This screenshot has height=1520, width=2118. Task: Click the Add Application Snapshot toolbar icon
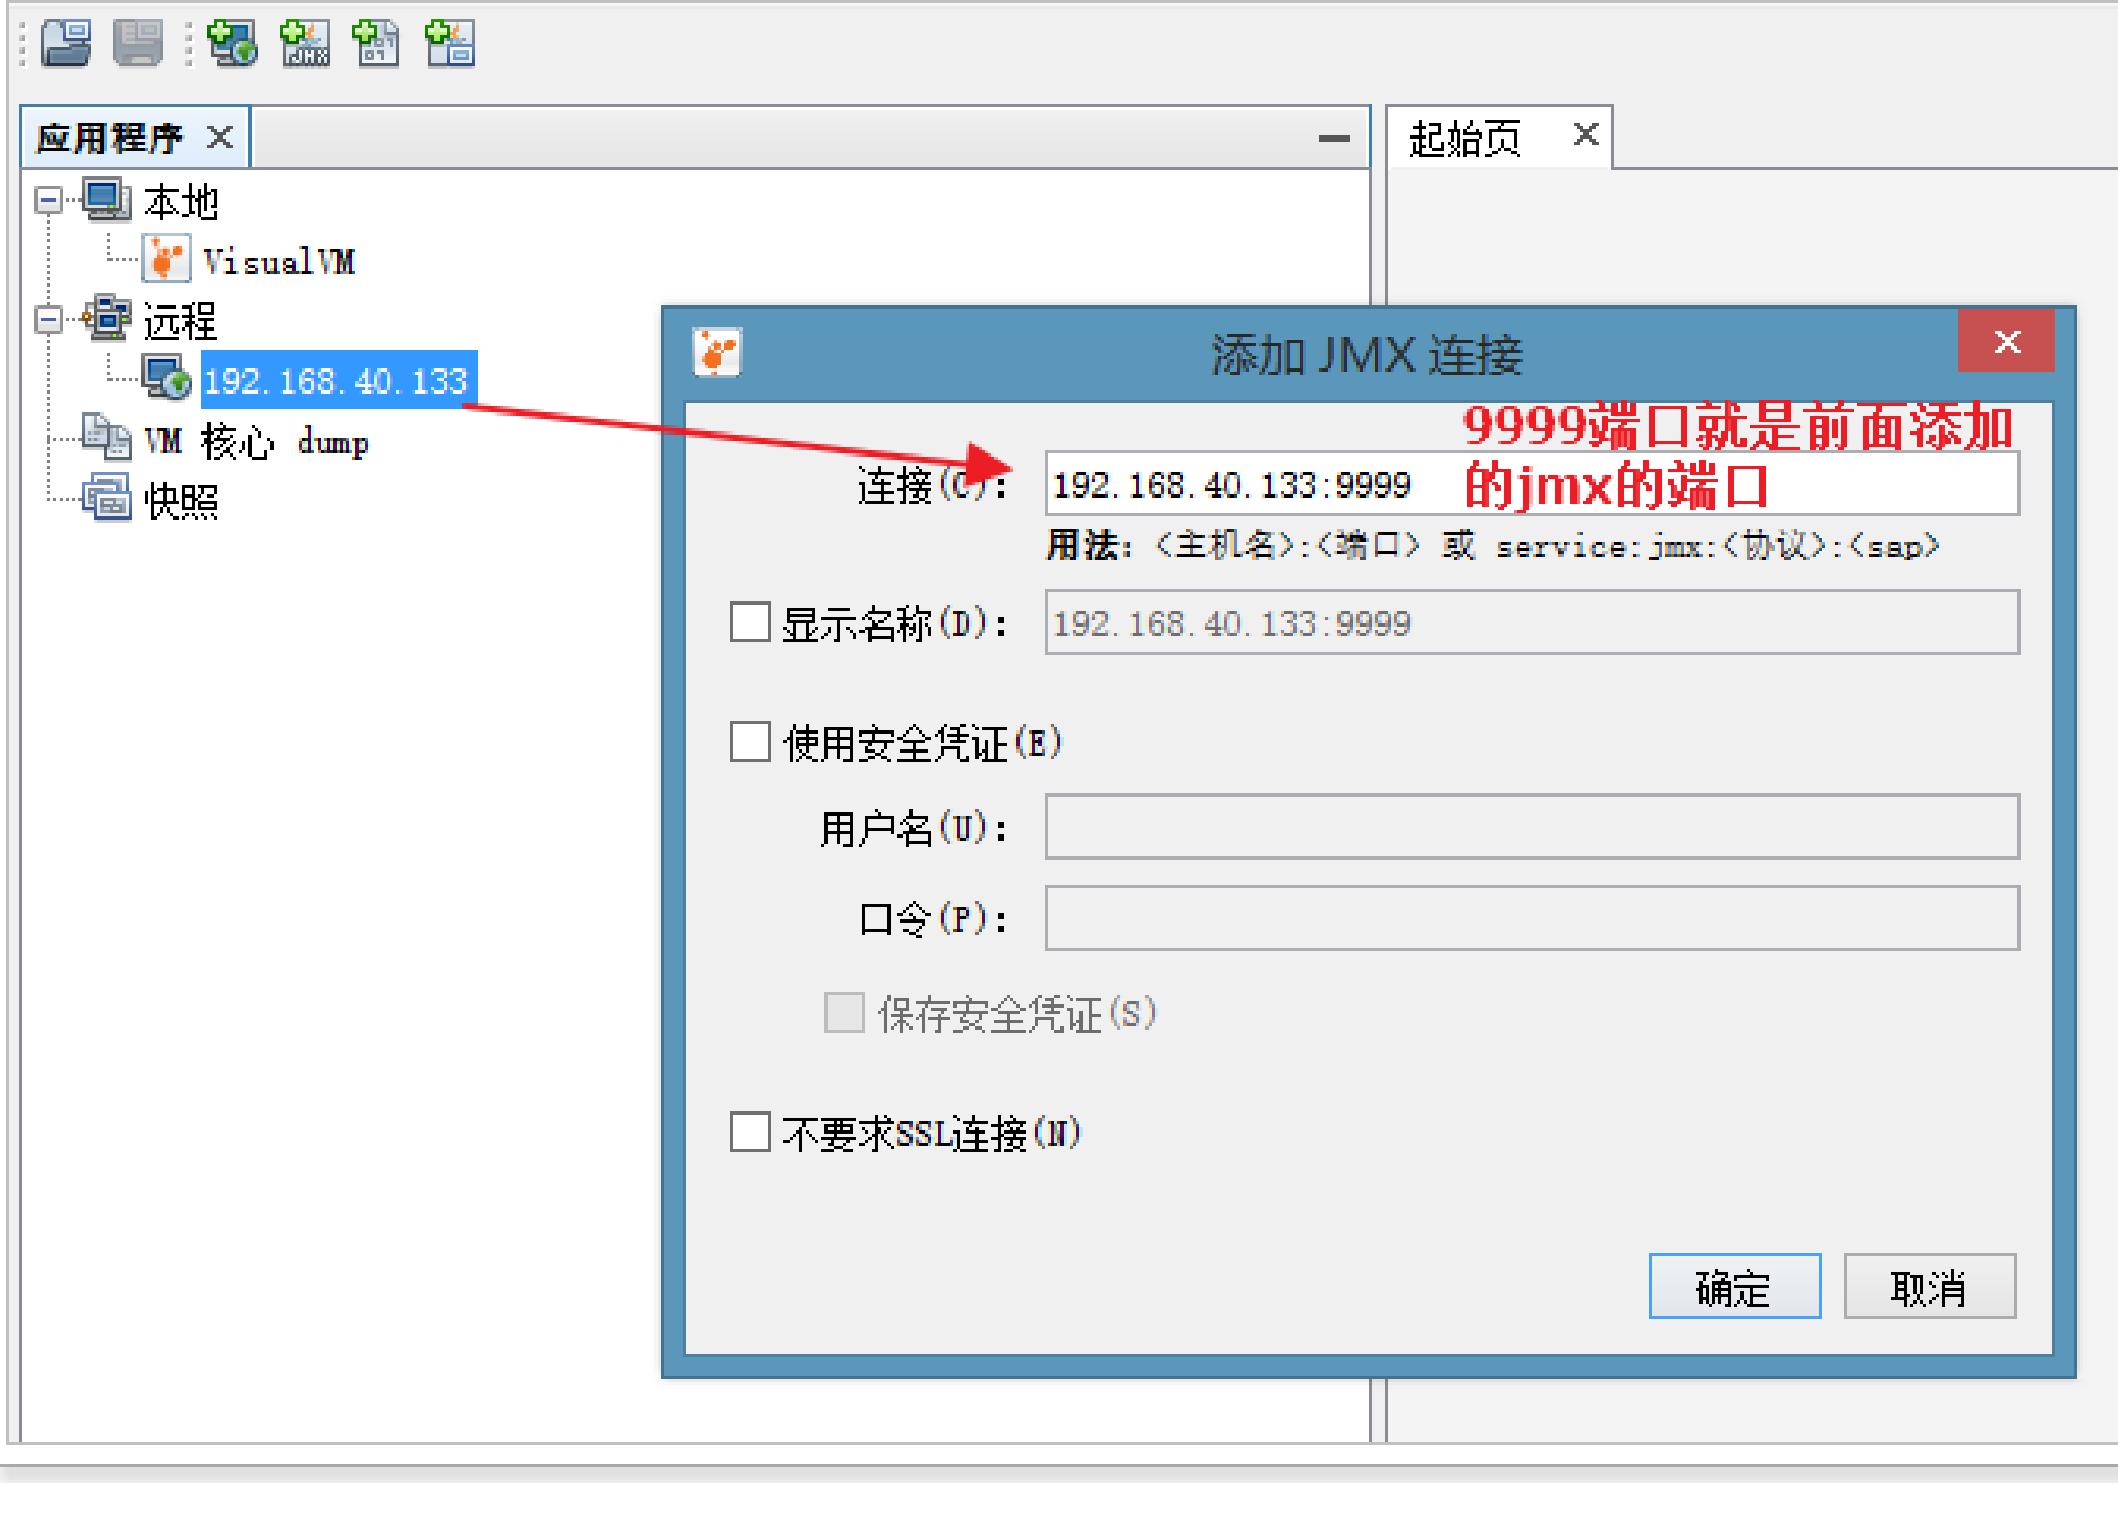click(450, 44)
